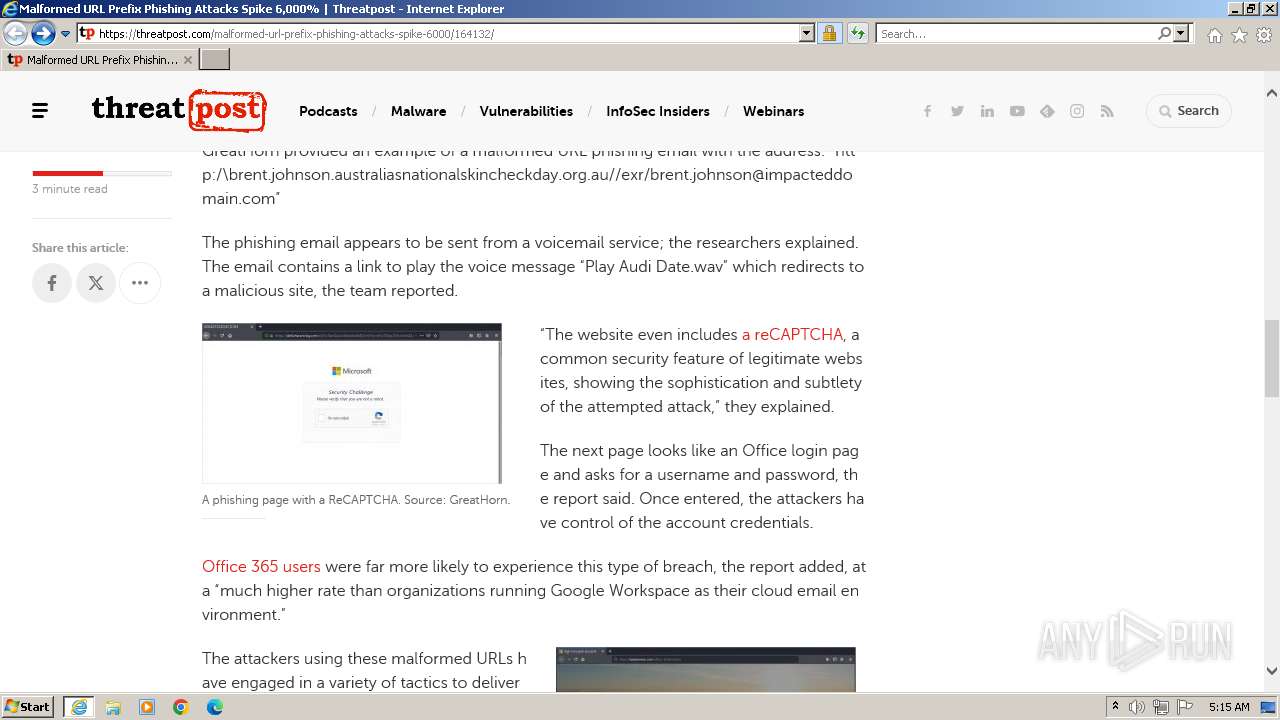The height and width of the screenshot is (720, 1280).
Task: Open the RSS feed icon in header
Action: [1107, 111]
